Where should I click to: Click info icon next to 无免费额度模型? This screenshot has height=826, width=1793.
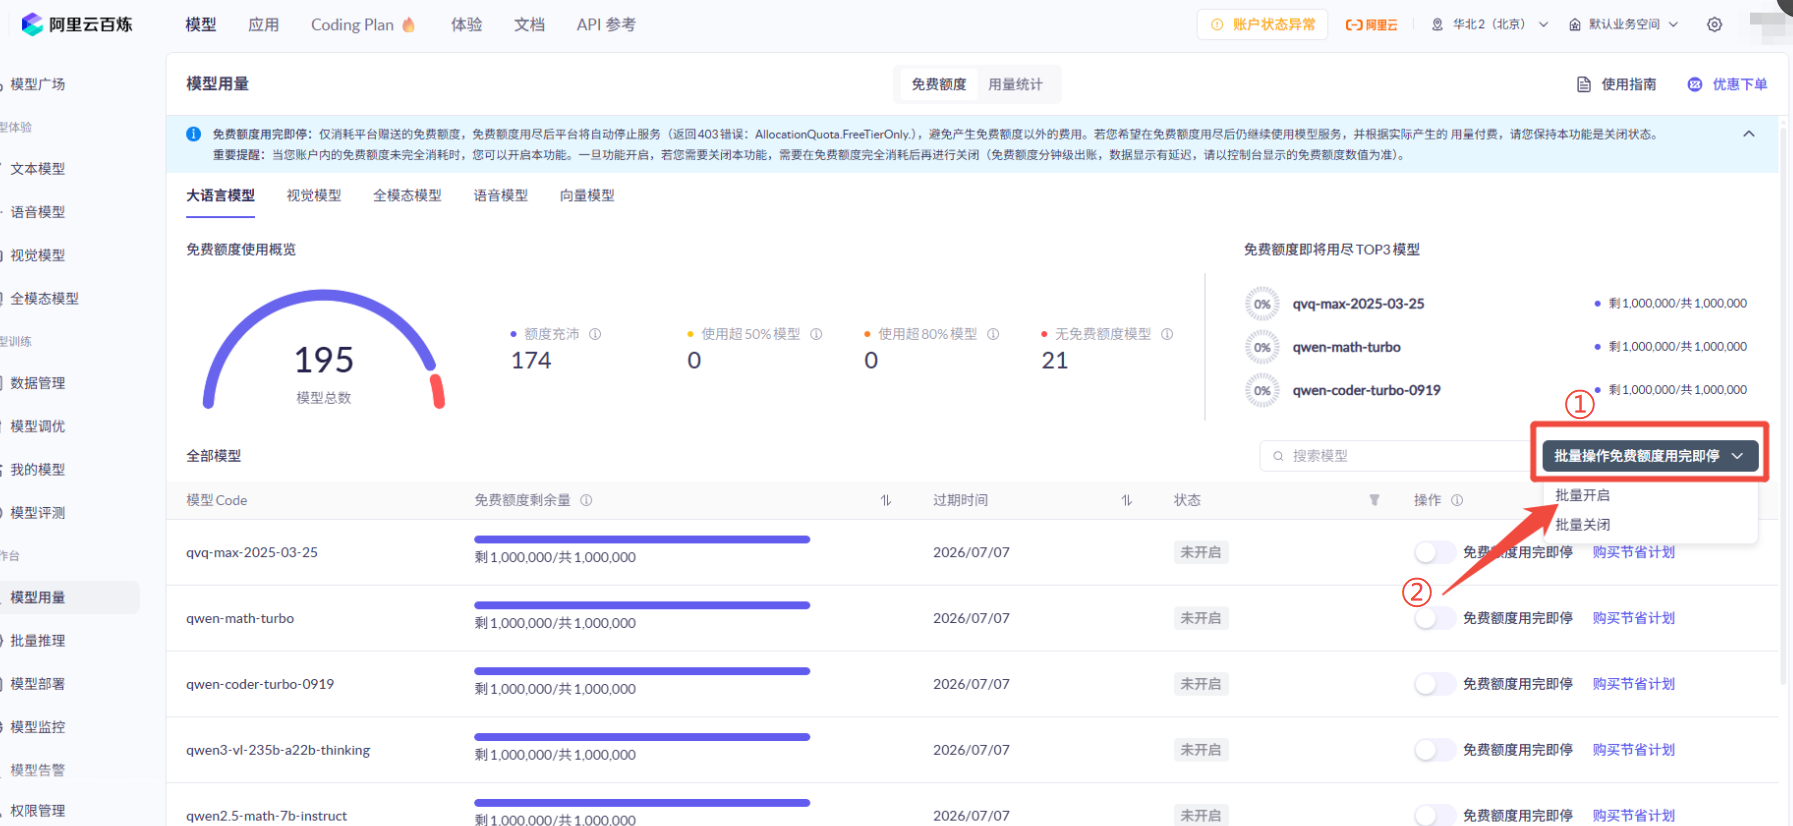[1167, 334]
